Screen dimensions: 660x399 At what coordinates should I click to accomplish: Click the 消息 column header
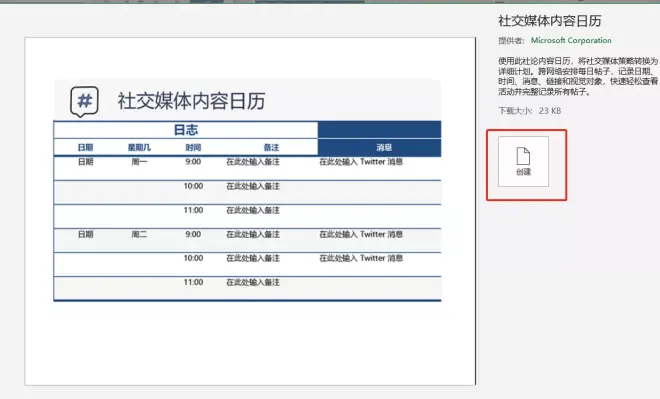tap(384, 147)
